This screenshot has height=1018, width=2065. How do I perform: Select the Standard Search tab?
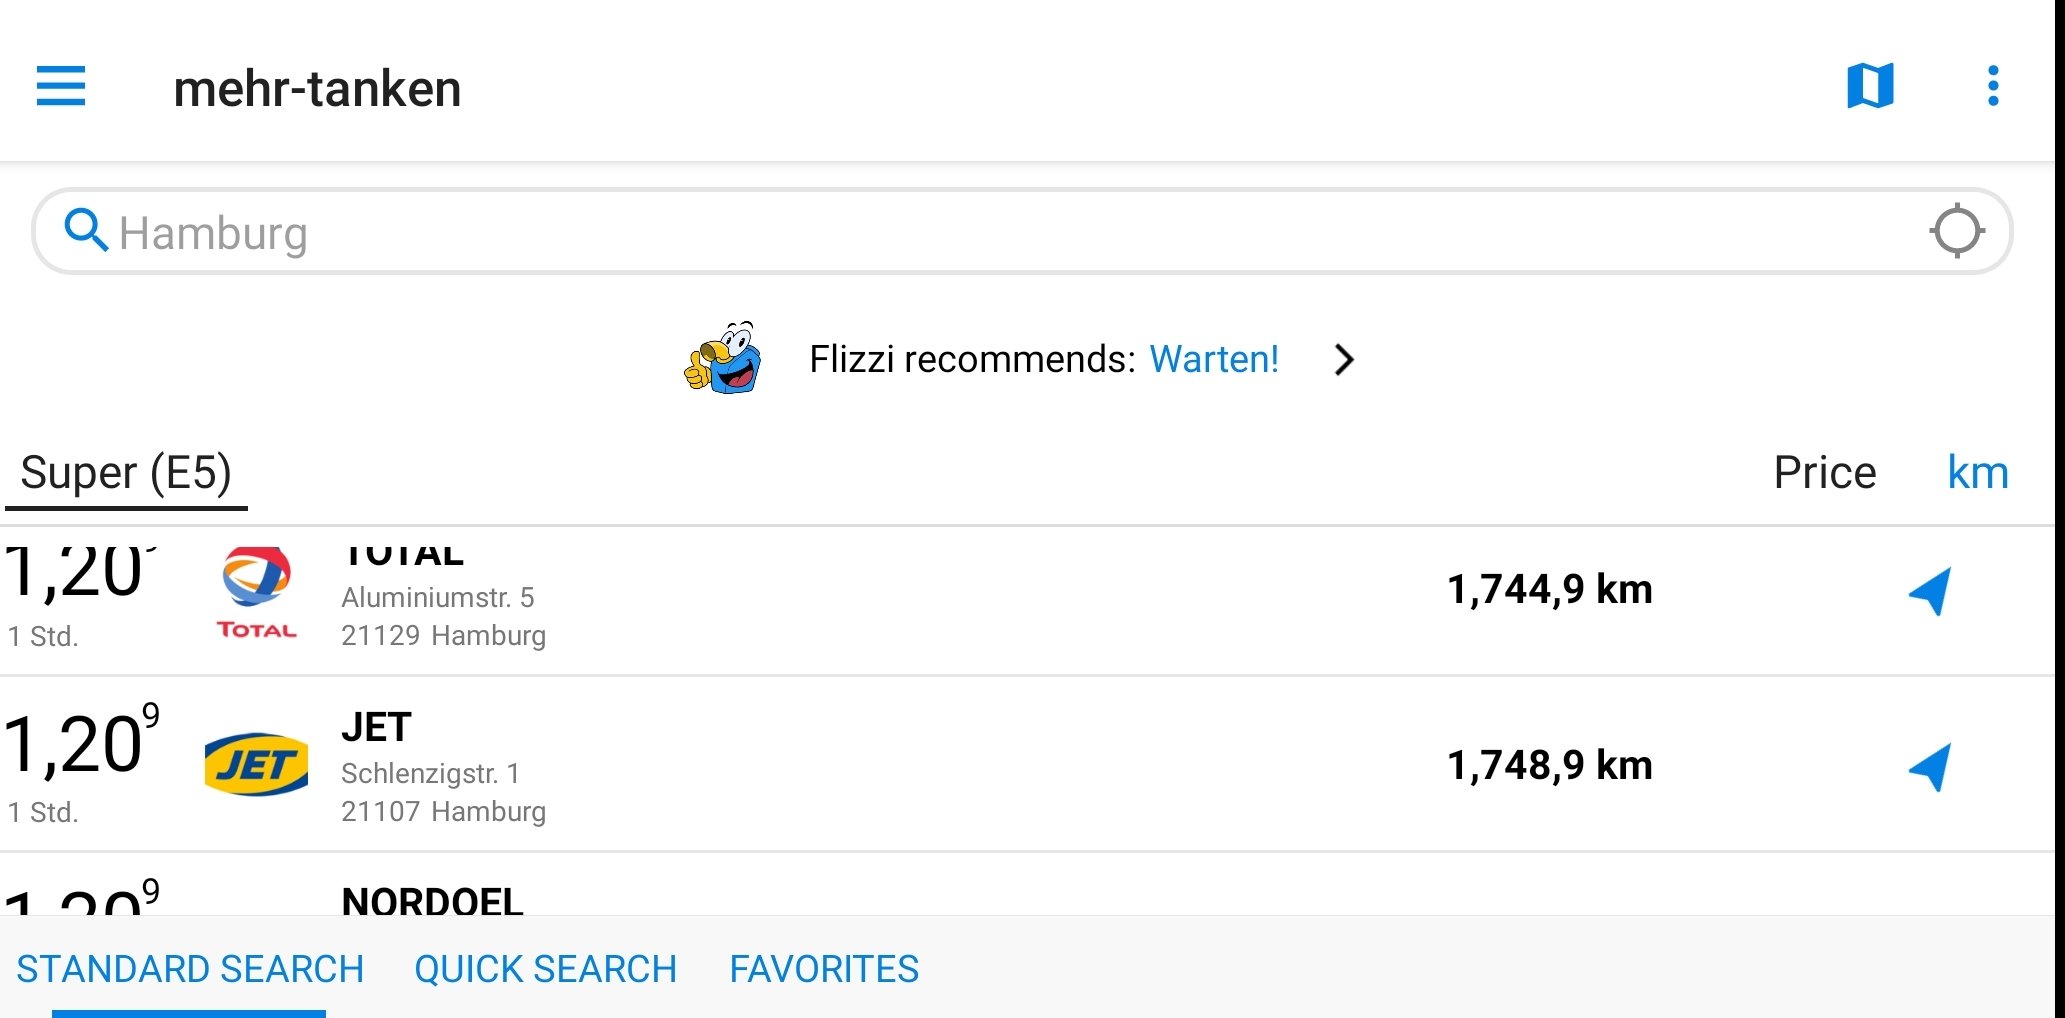coord(190,969)
